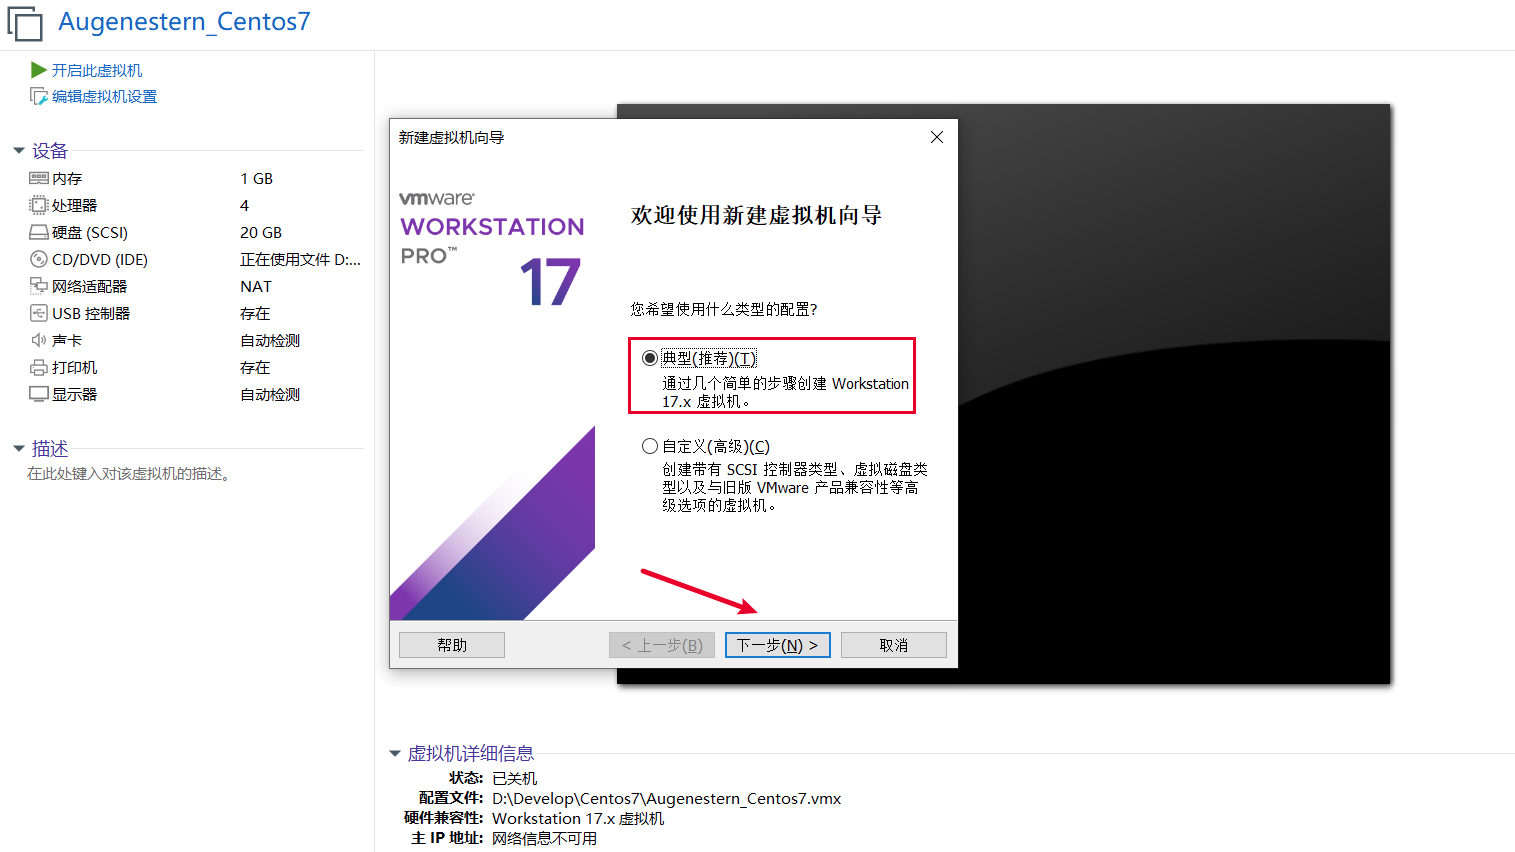Viewport: 1515px width, 852px height.
Task: Click the memory (内存) device icon
Action: [x=39, y=178]
